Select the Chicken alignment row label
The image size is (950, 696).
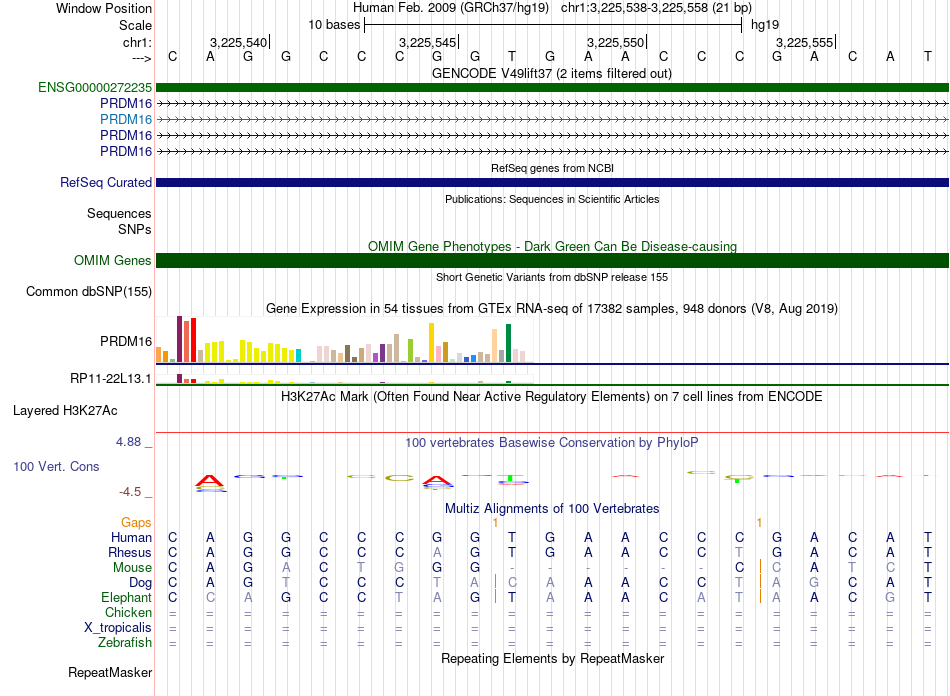click(x=128, y=612)
